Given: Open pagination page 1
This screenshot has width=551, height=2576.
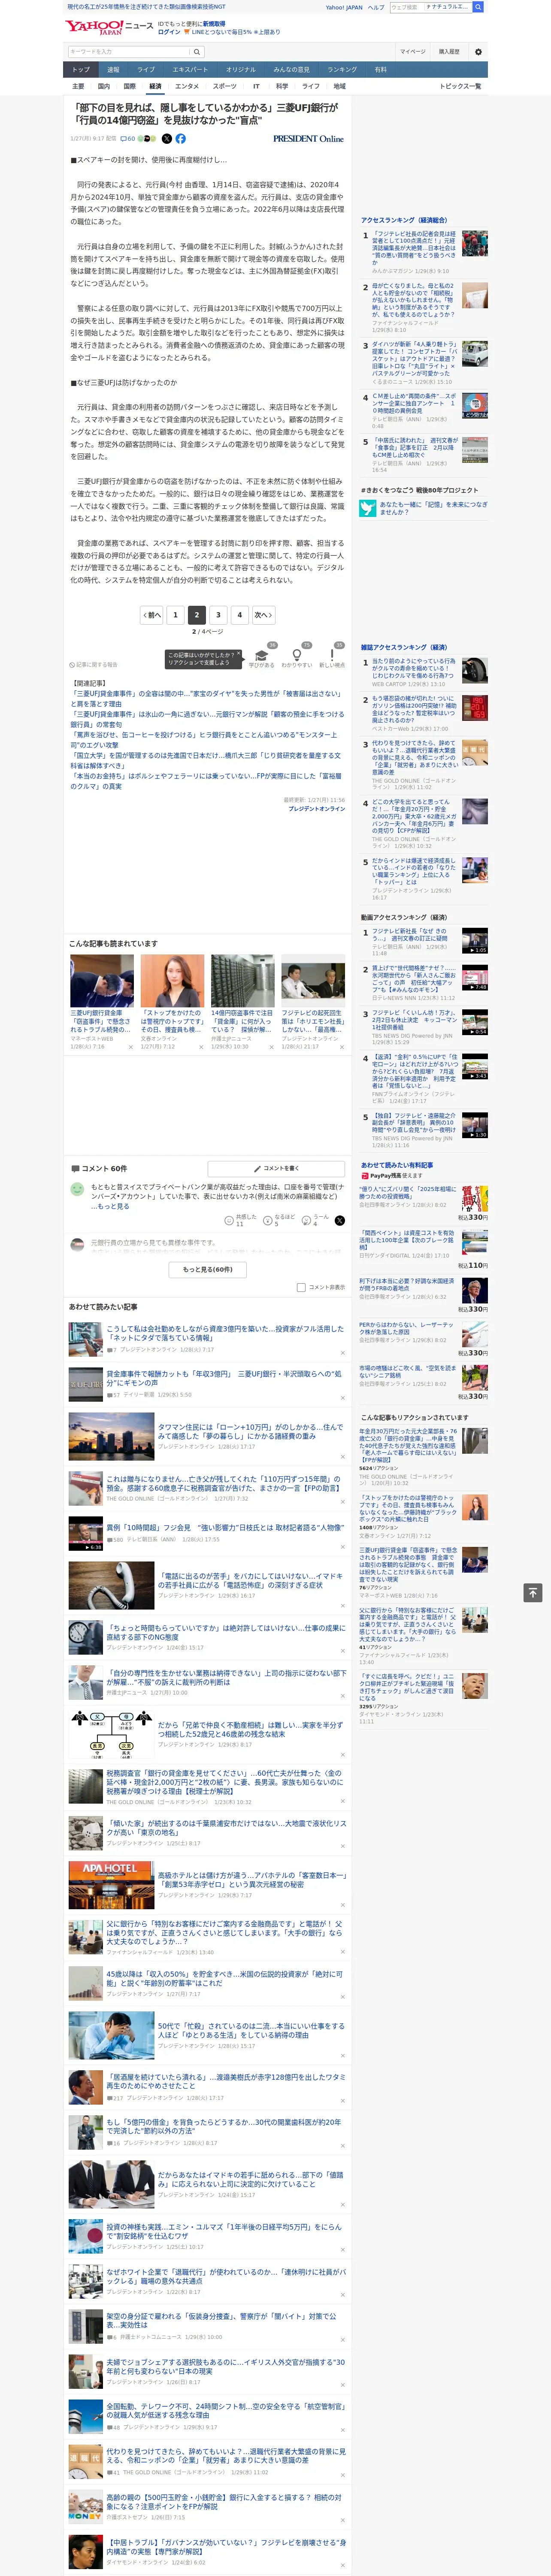Looking at the screenshot, I should pyautogui.click(x=175, y=615).
